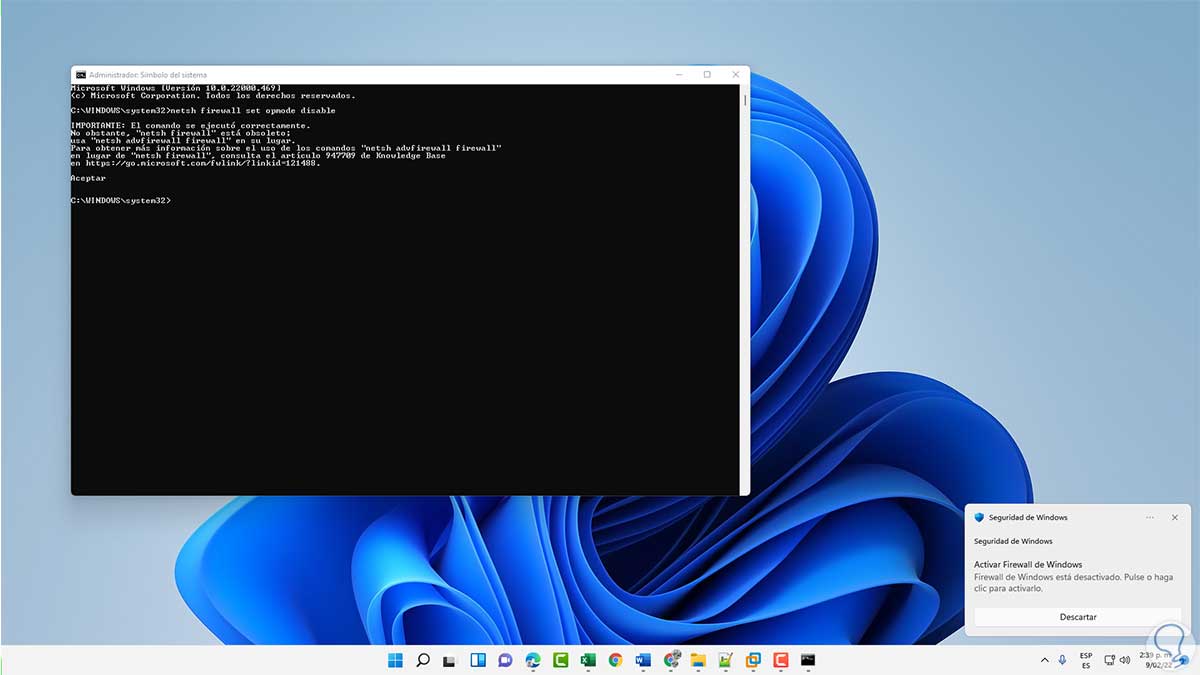The height and width of the screenshot is (675, 1200).
Task: Open Command Prompt title bar system icon
Action: [x=80, y=74]
